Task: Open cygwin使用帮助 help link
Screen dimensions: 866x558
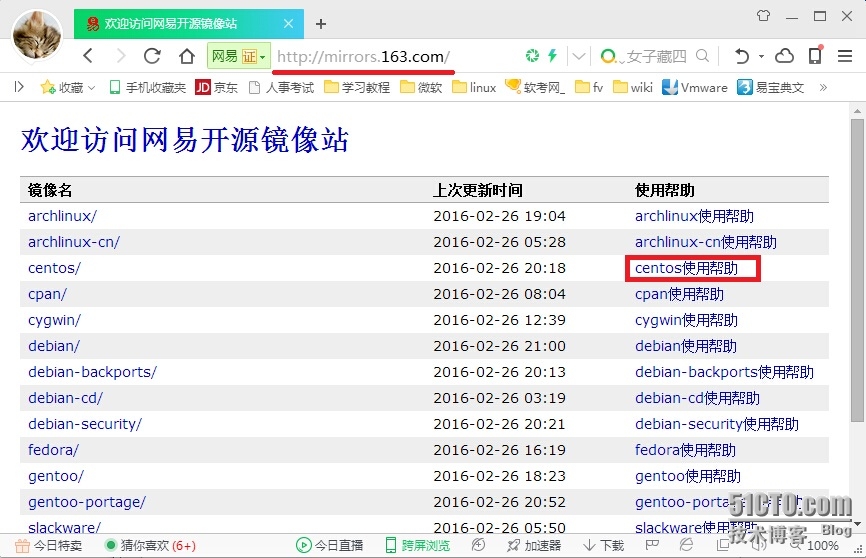Action: pyautogui.click(x=687, y=320)
